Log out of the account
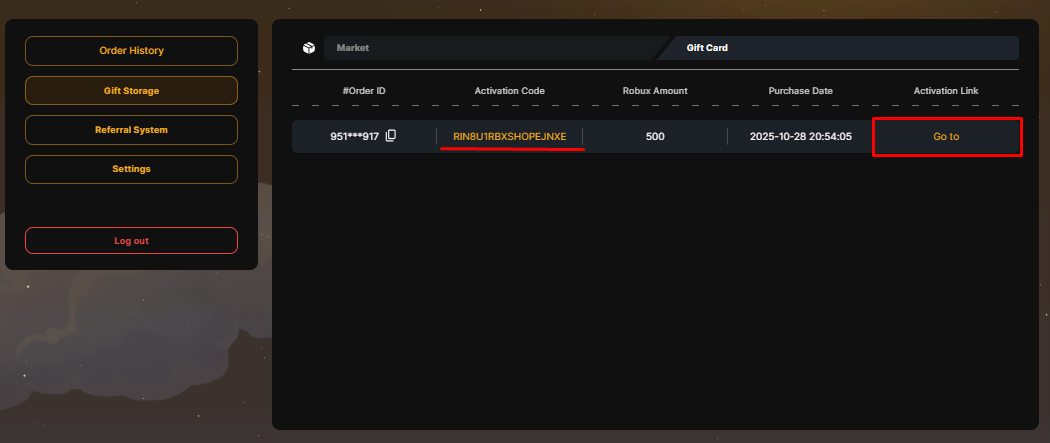 click(x=131, y=241)
